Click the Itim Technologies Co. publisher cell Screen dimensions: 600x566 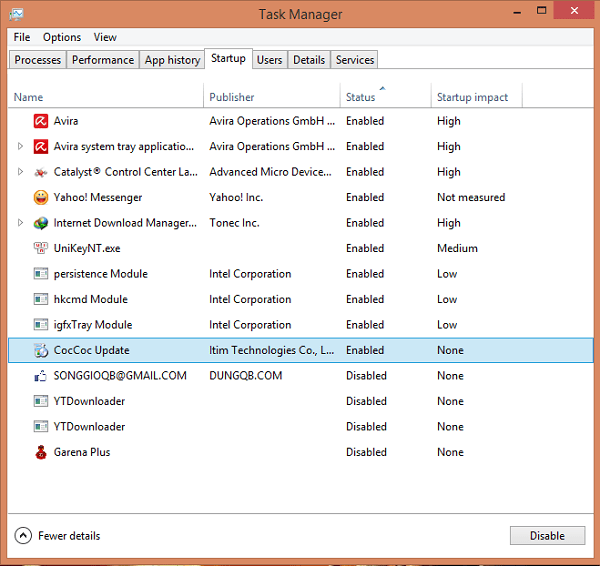tap(271, 350)
